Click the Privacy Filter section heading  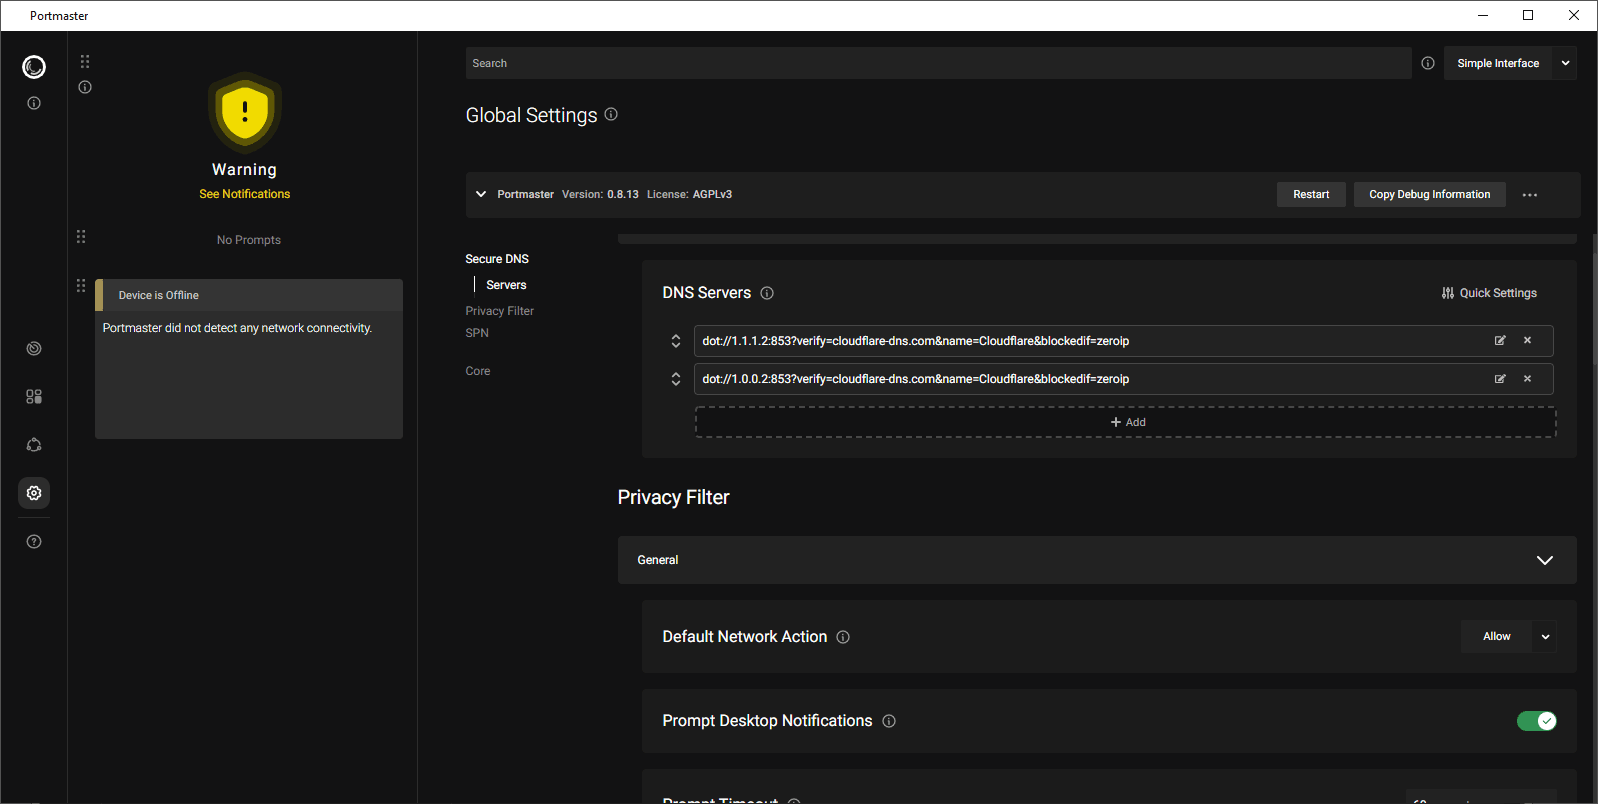coord(673,497)
